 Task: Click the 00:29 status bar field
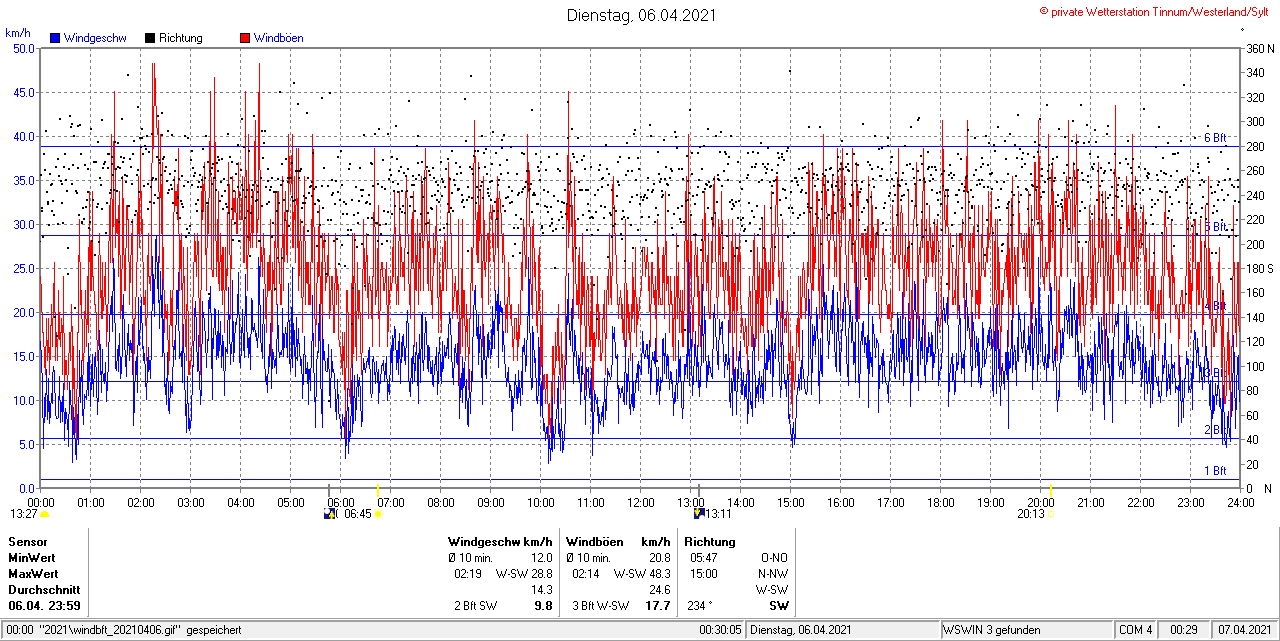tap(1184, 630)
